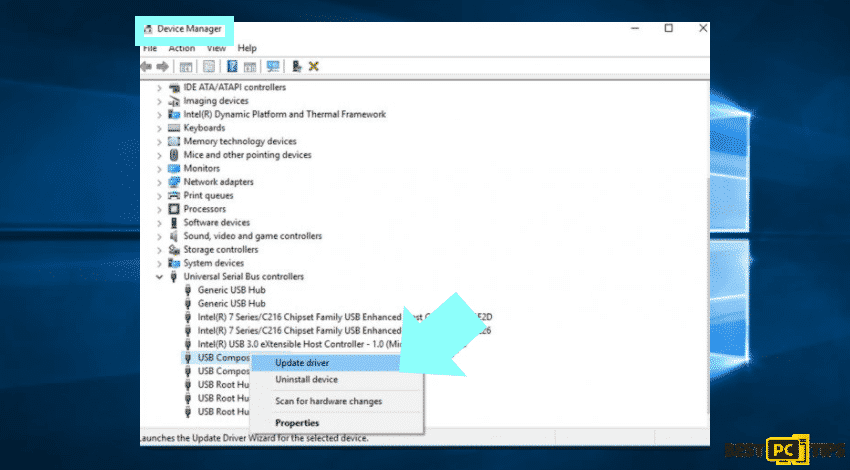This screenshot has height=470, width=850.
Task: Minimize the Device Manager window
Action: tap(636, 28)
